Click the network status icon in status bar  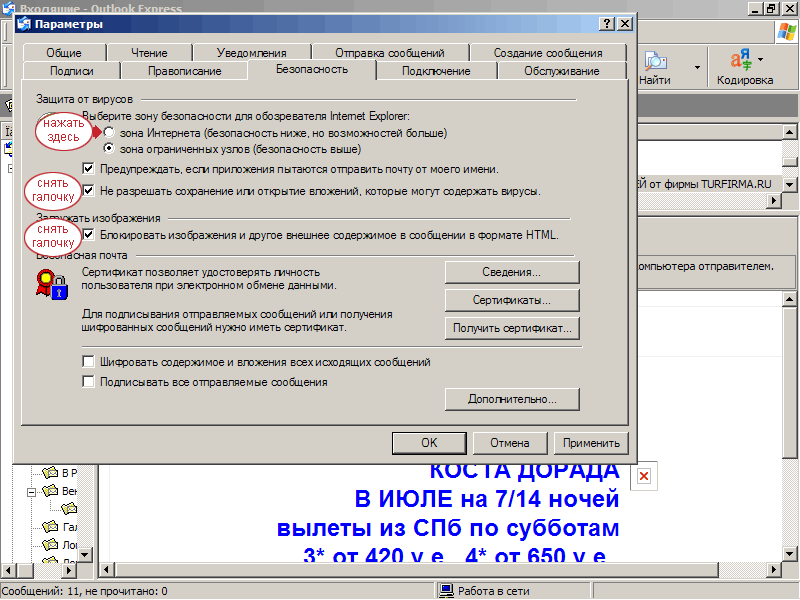[x=447, y=591]
